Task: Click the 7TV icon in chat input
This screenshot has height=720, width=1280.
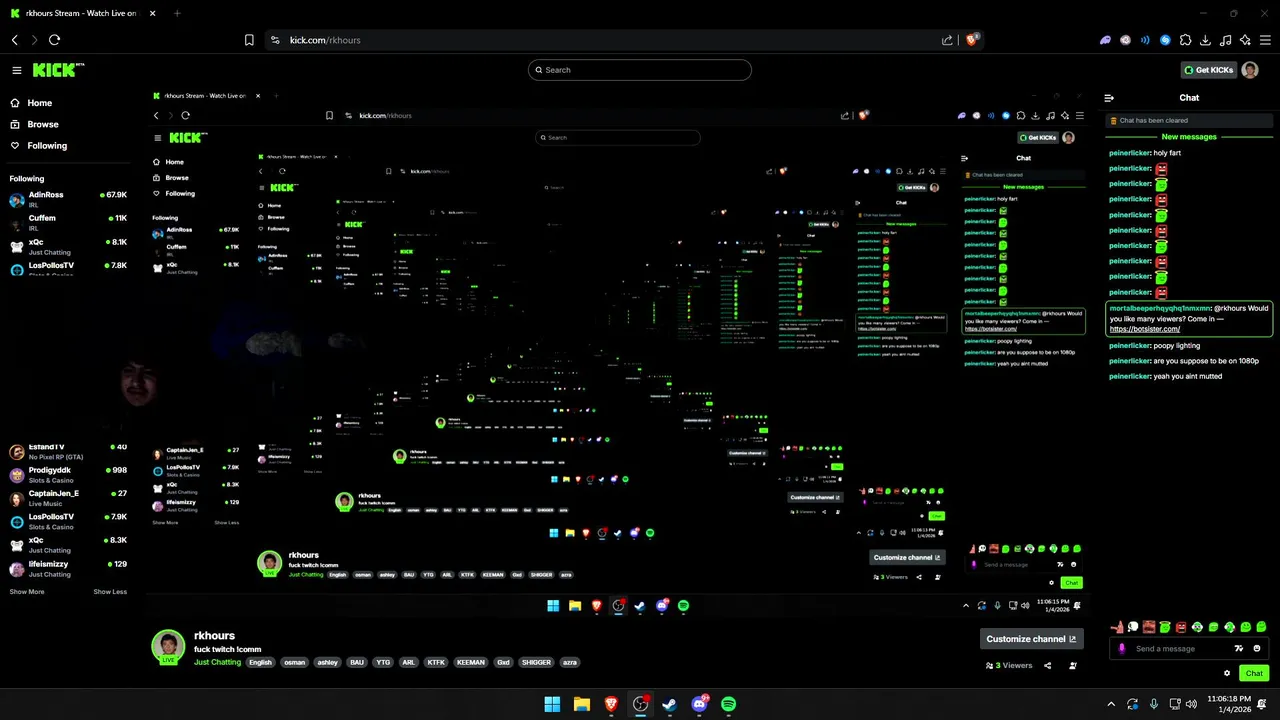Action: (1239, 648)
